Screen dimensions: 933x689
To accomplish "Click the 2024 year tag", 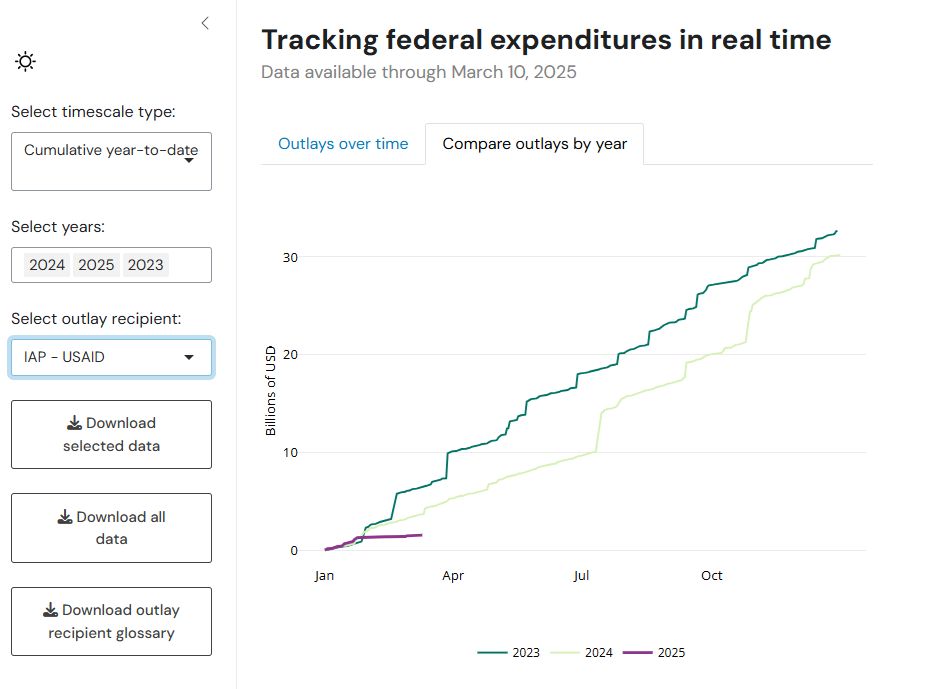I will pos(47,265).
